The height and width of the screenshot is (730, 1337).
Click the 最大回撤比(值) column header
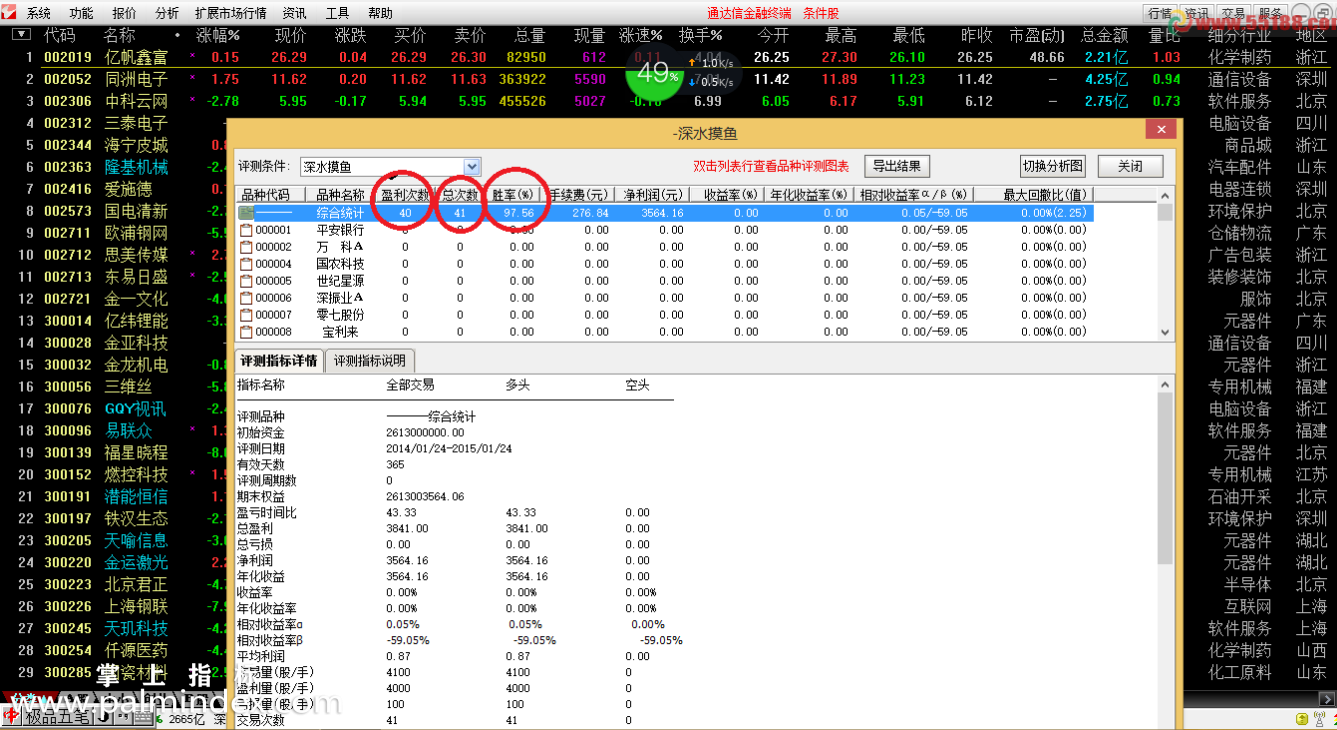pos(1033,195)
